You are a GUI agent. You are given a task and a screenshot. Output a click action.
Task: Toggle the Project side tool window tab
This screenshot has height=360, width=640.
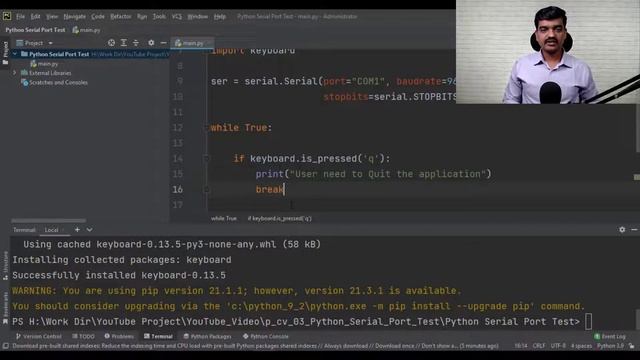coord(5,53)
